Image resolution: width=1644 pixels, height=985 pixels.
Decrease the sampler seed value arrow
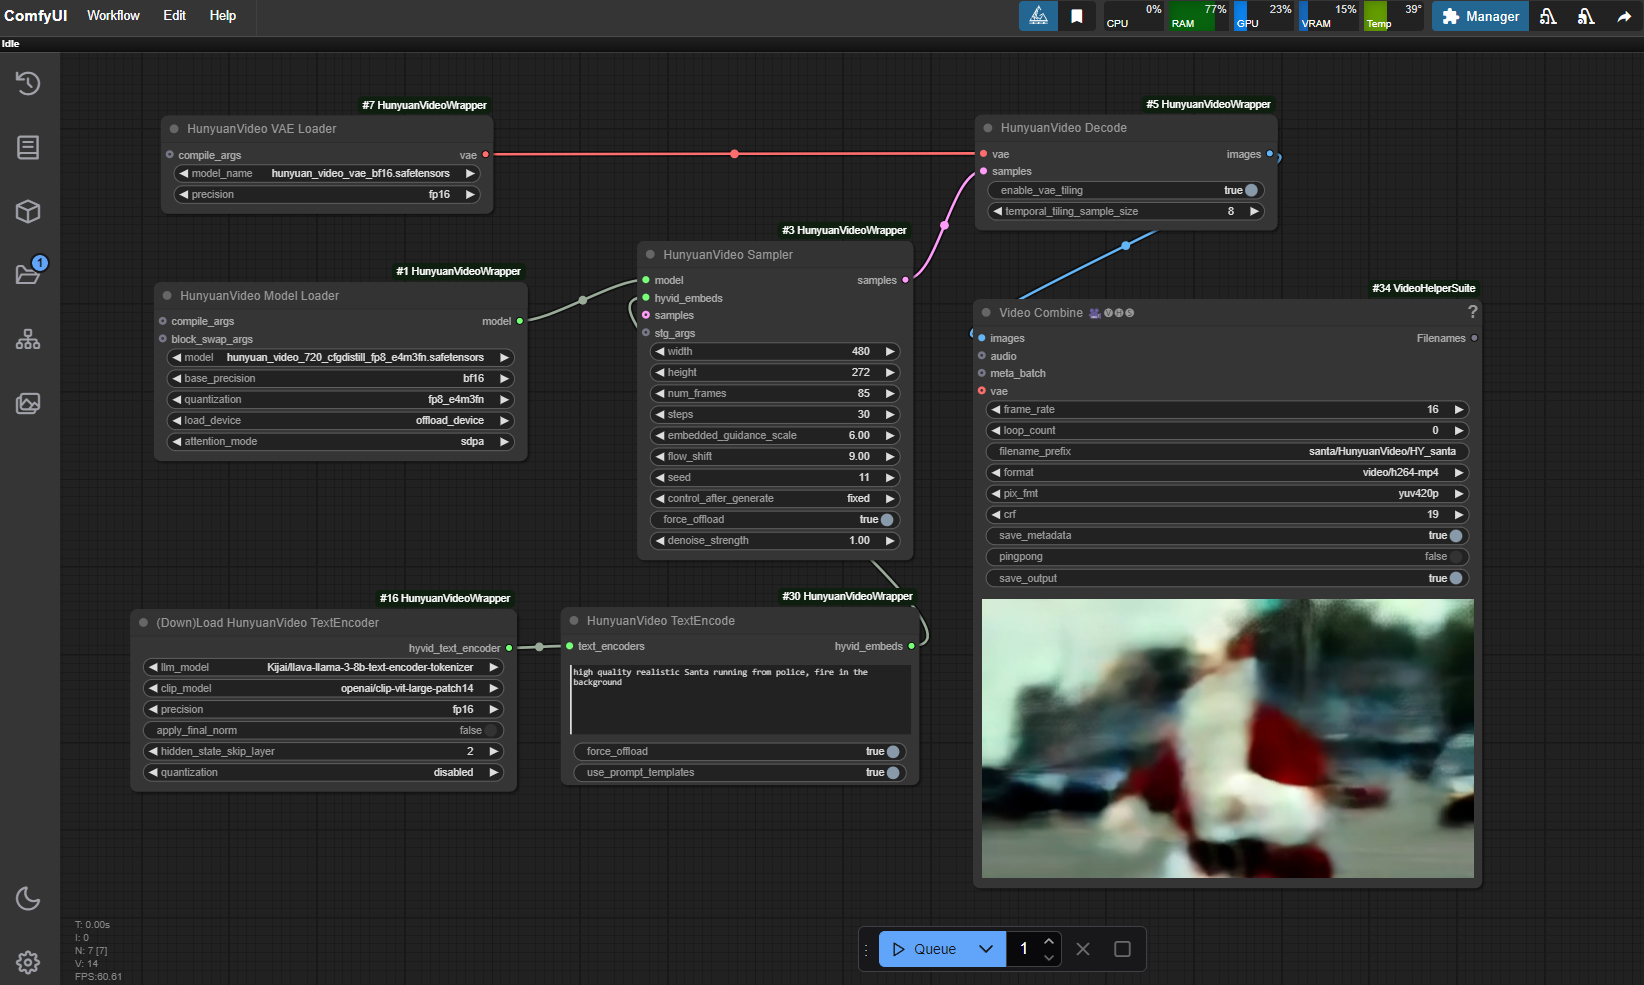pos(660,477)
